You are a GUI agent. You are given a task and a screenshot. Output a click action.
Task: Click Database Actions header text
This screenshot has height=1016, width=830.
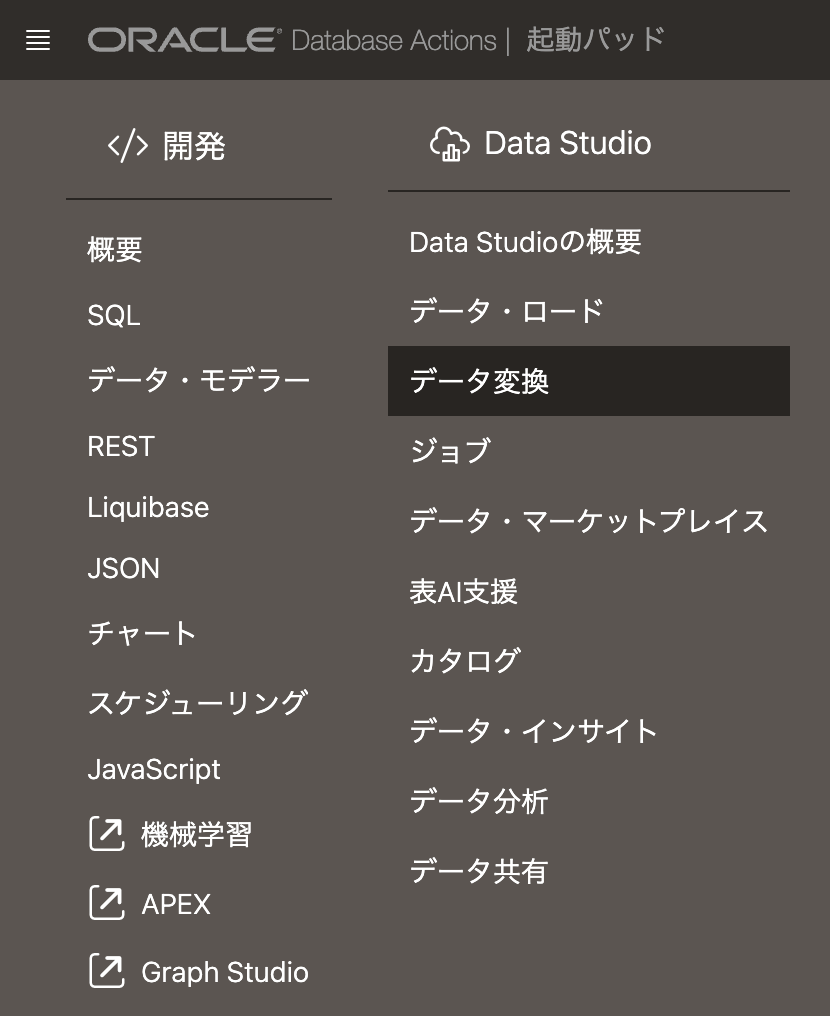point(394,41)
